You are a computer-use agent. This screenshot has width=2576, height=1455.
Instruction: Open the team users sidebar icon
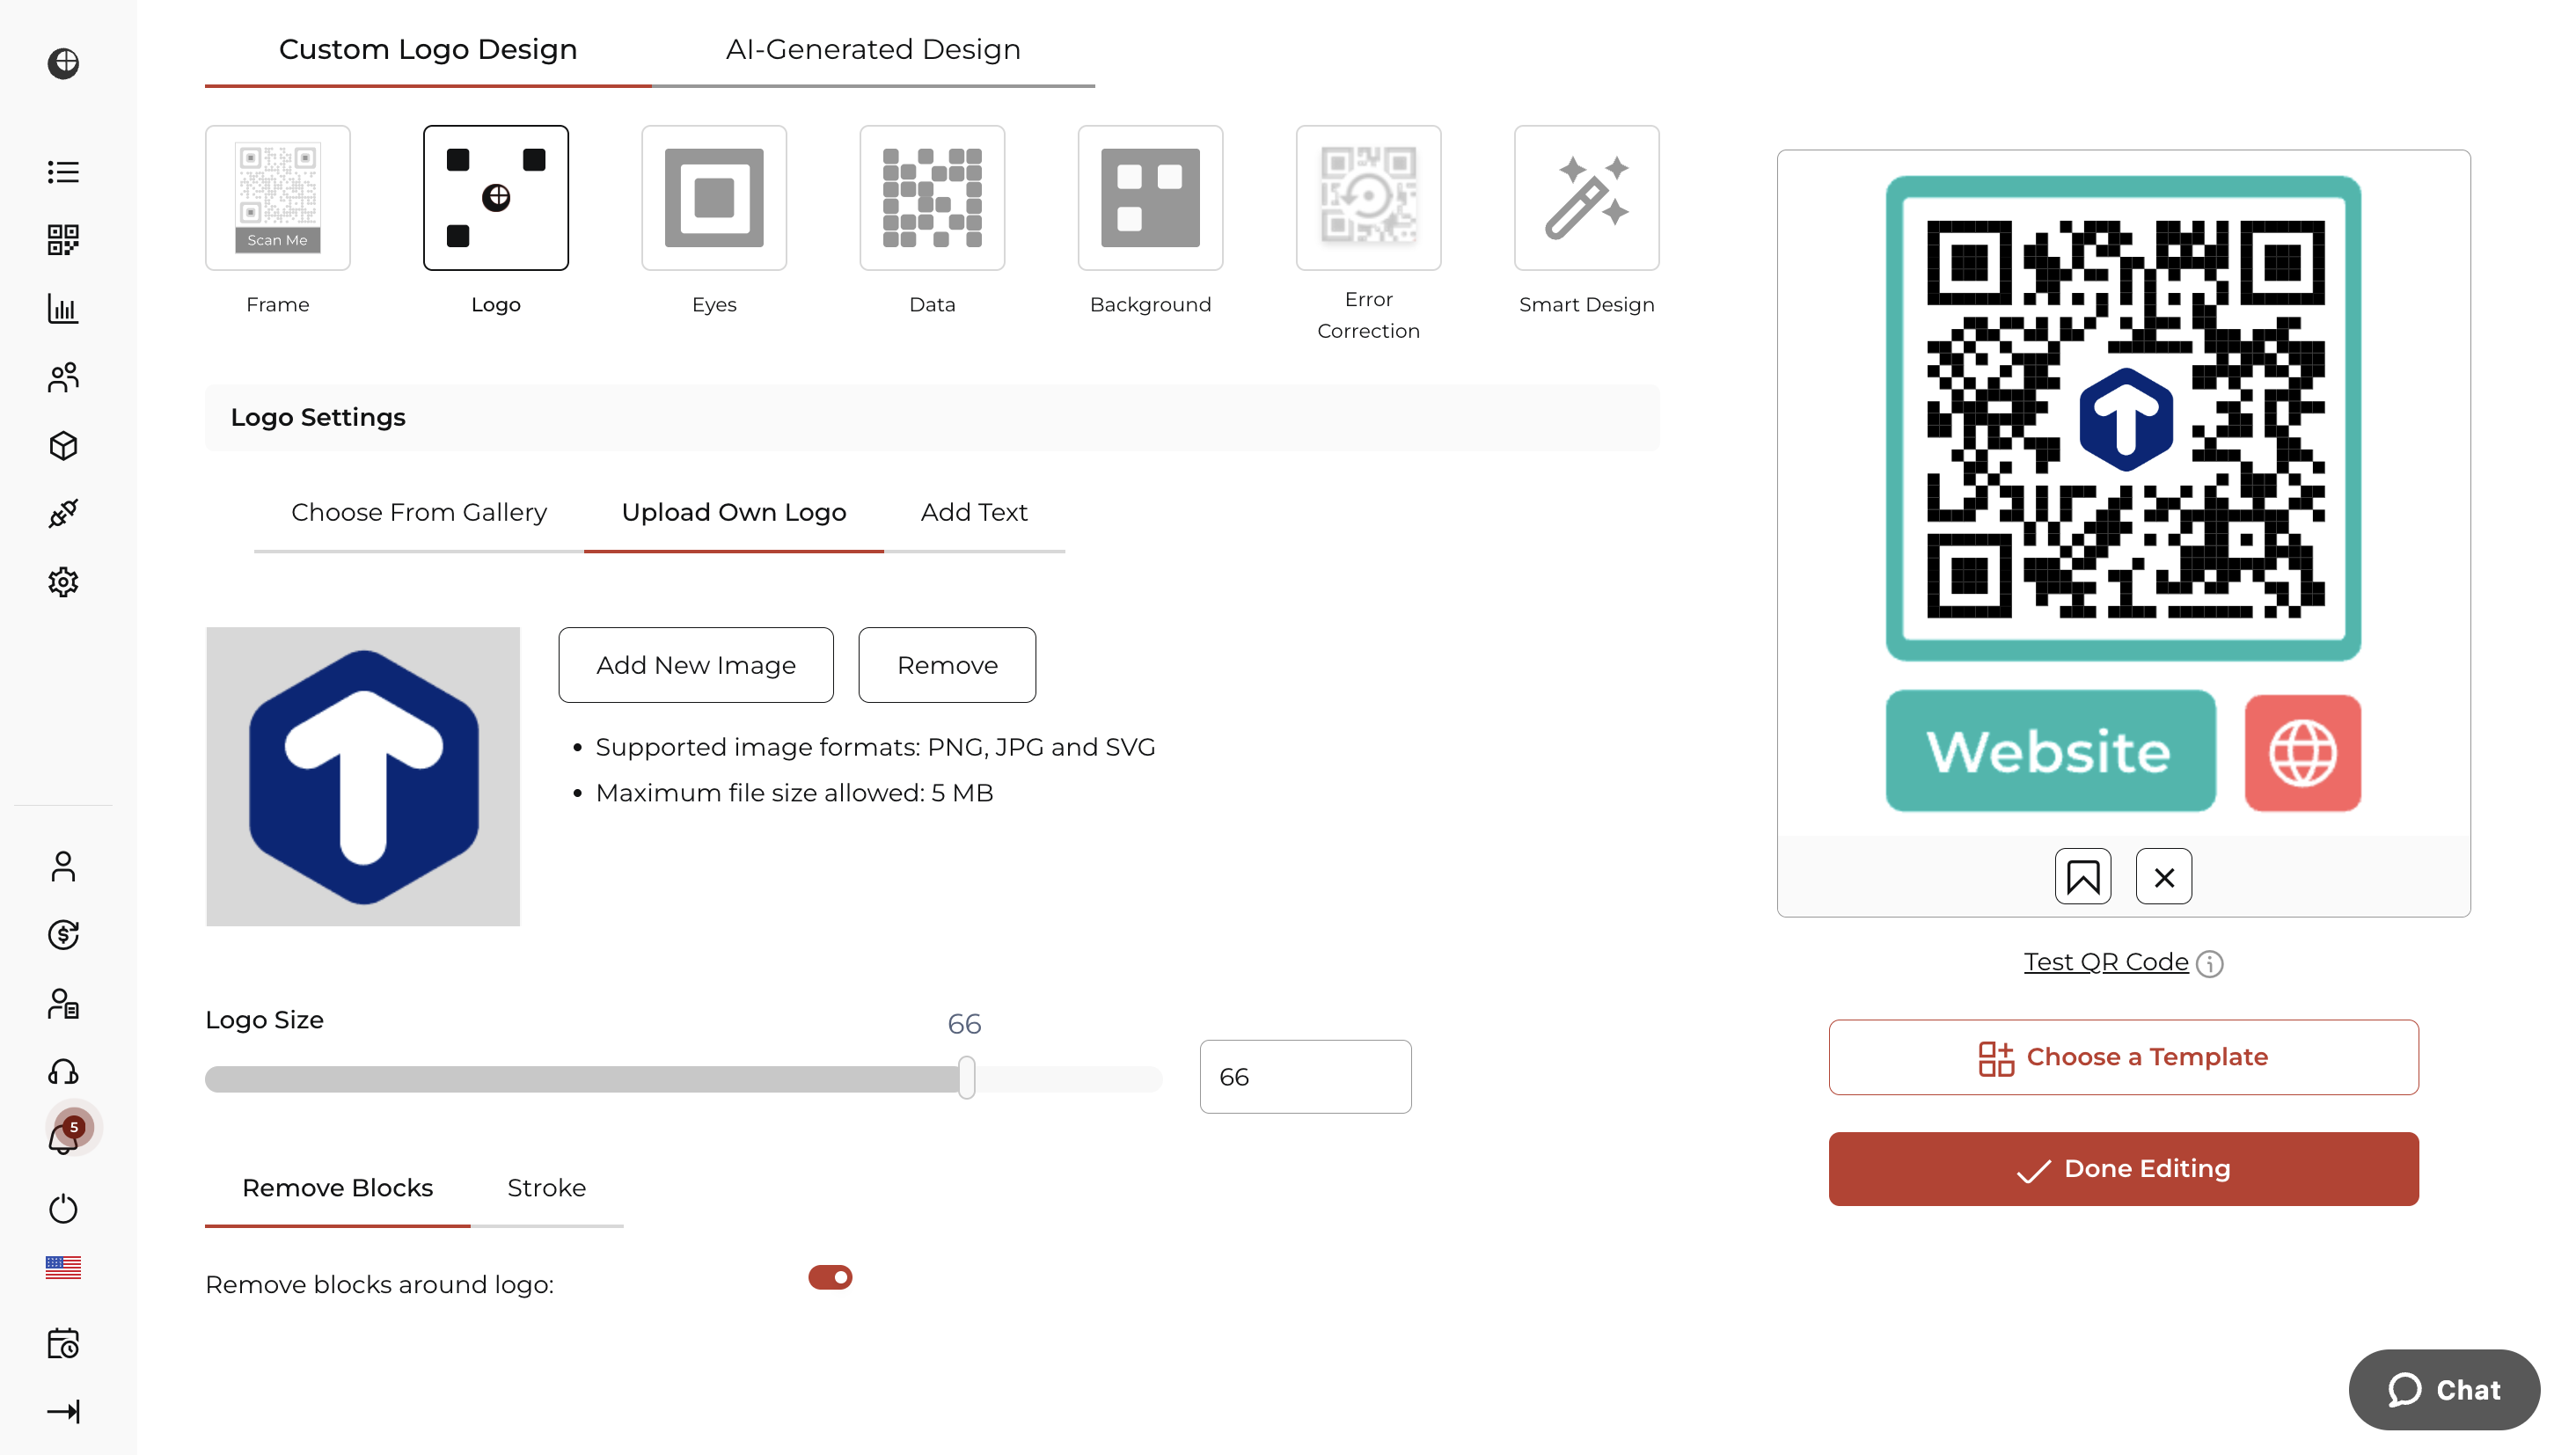coord(63,377)
